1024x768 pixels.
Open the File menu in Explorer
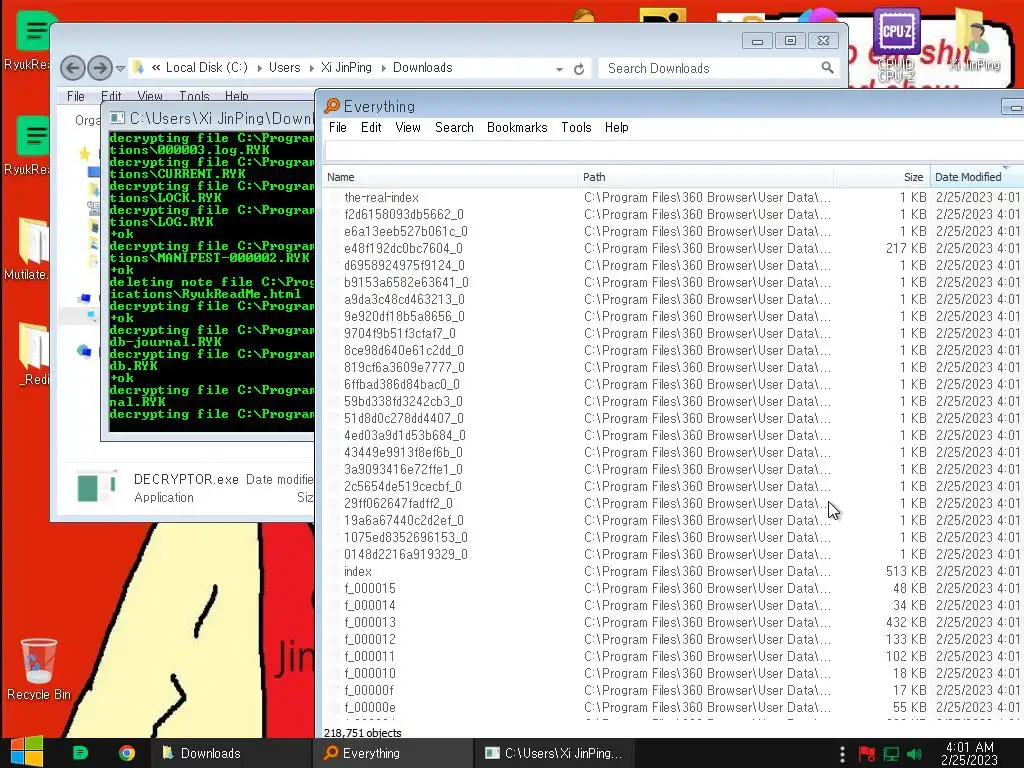[76, 96]
